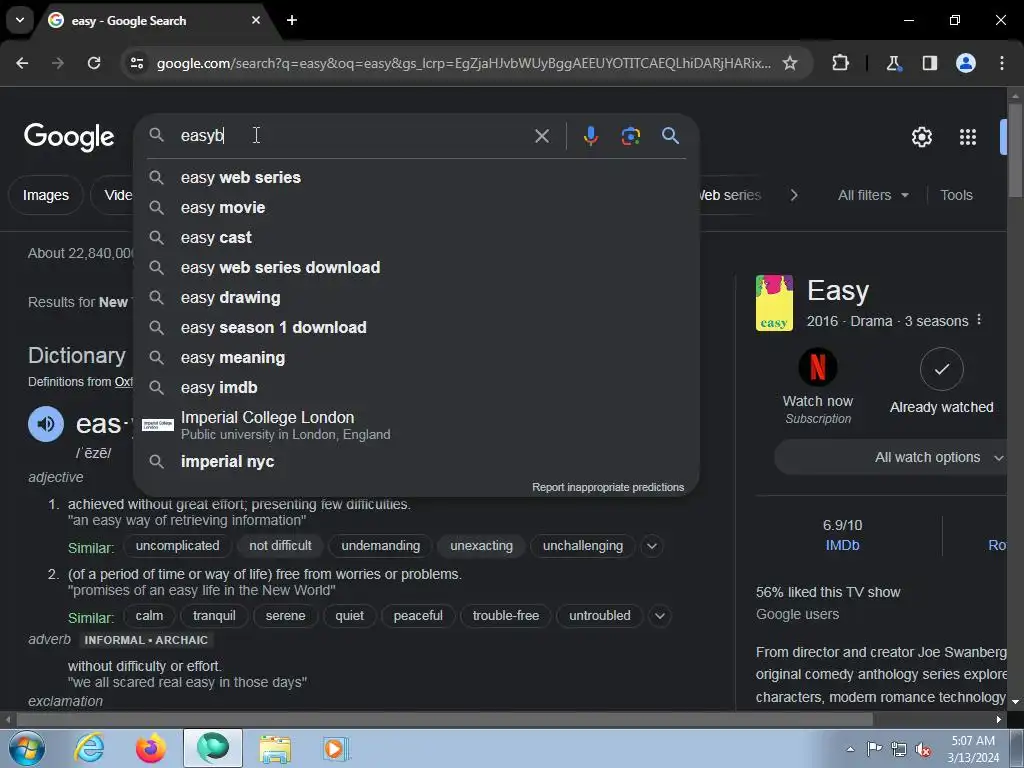
Task: Choose suggestion easy web series download
Action: pos(416,267)
